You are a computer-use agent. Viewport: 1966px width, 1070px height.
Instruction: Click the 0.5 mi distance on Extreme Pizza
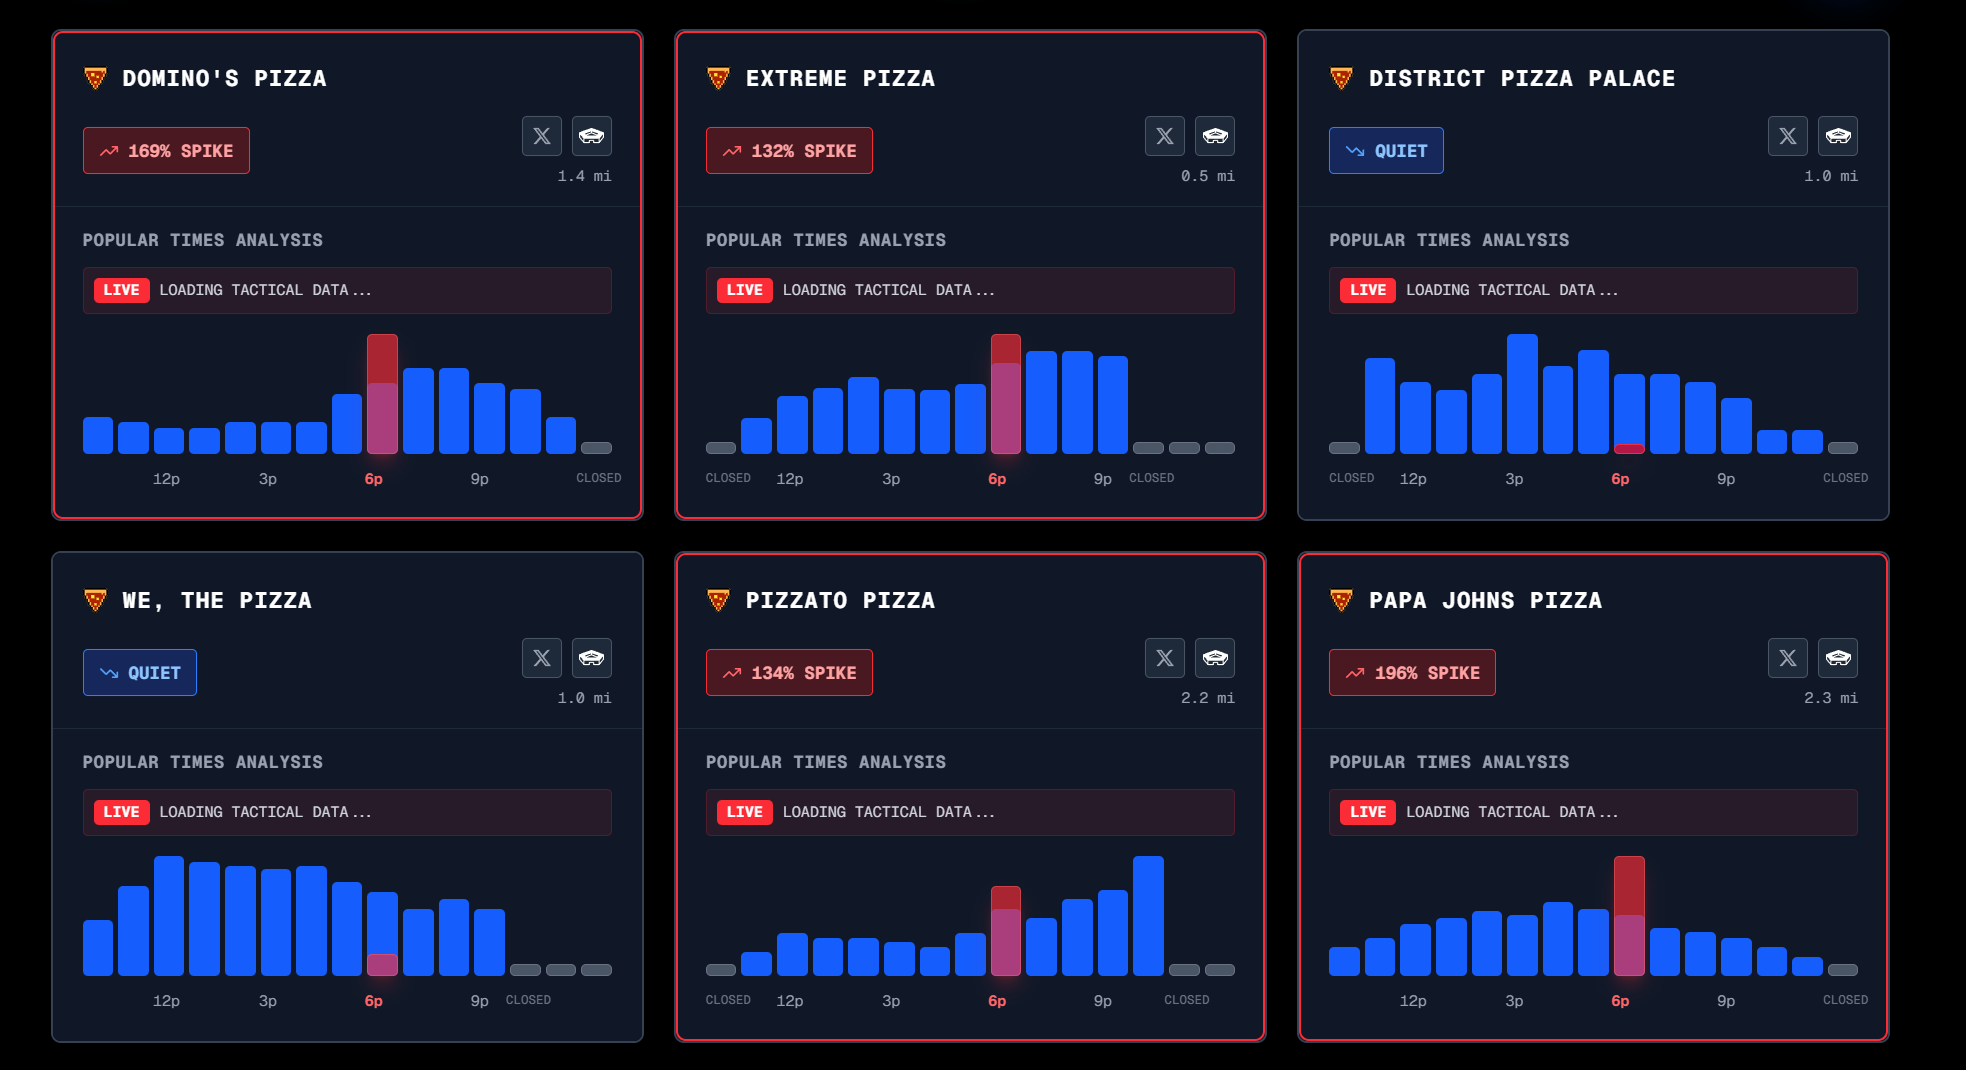click(1208, 176)
